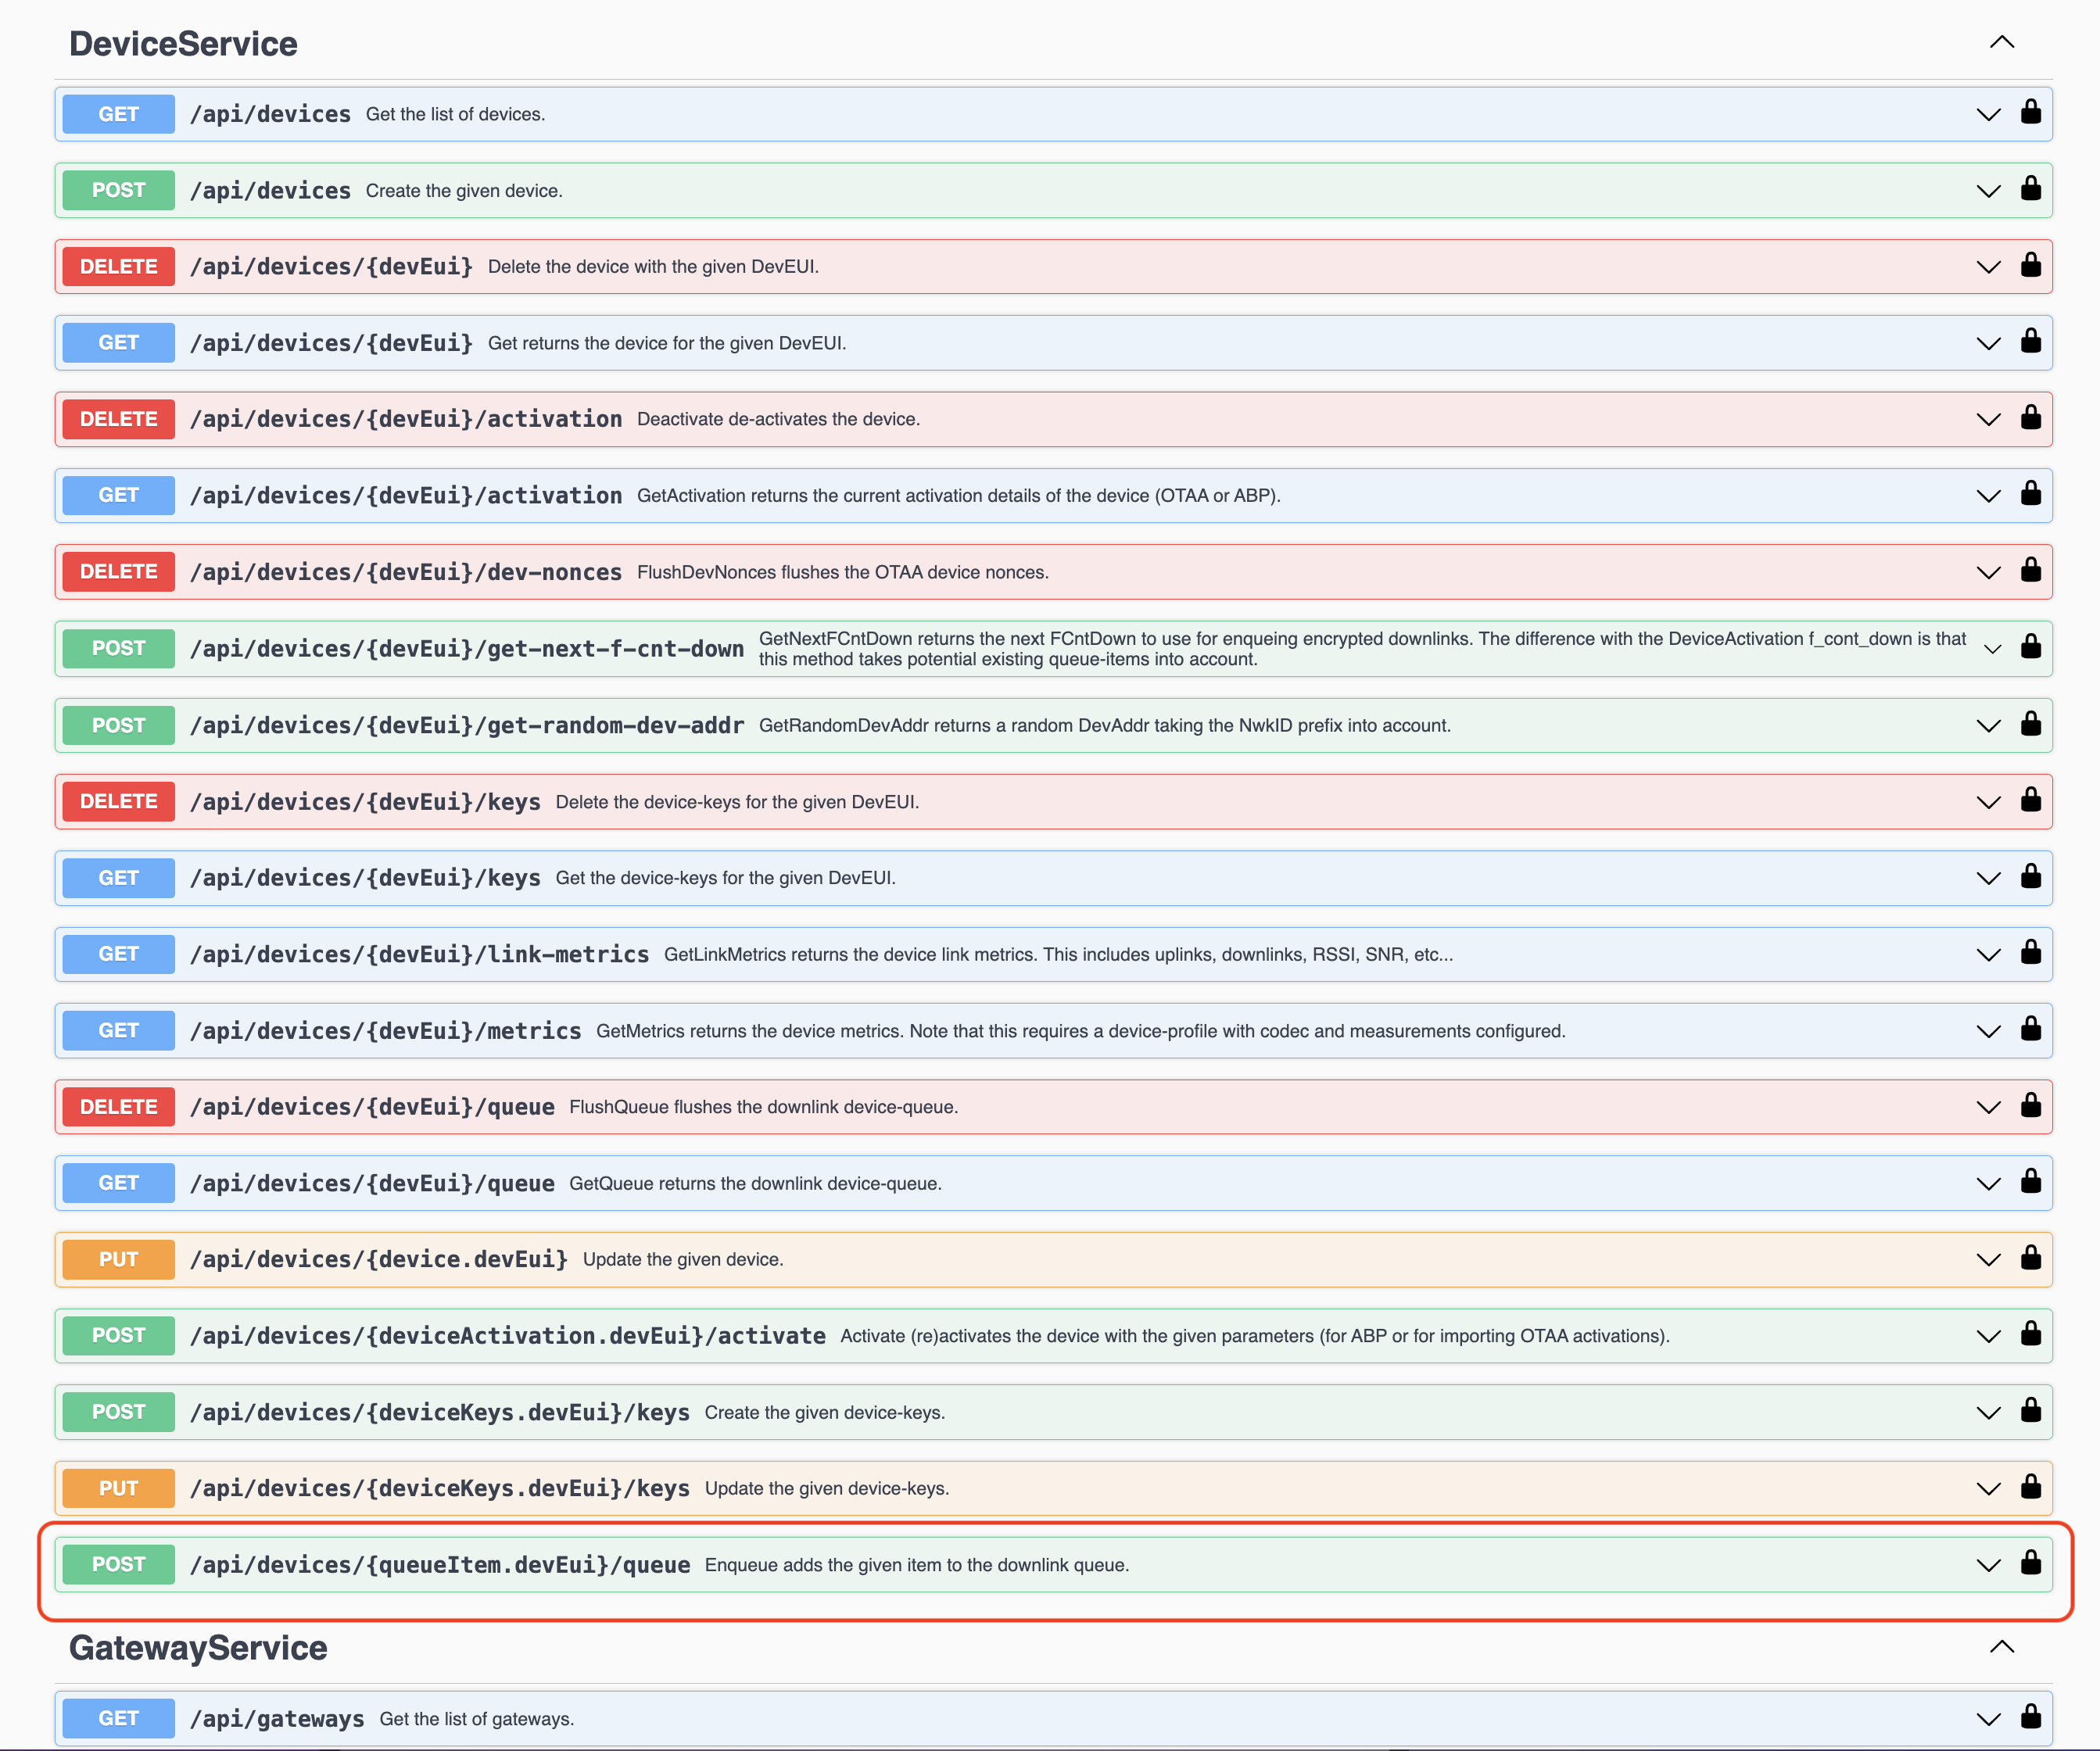Collapse the GatewayService section
The height and width of the screenshot is (1751, 2100).
tap(2001, 1647)
